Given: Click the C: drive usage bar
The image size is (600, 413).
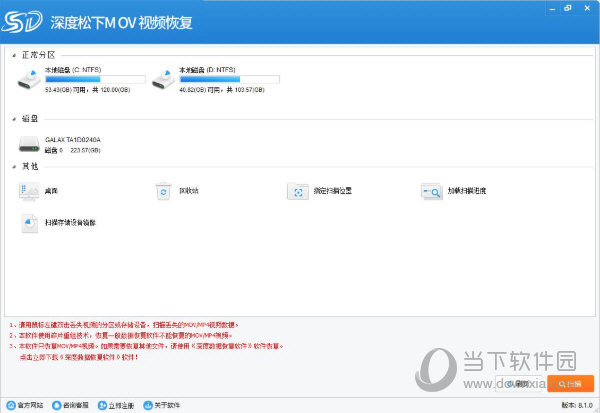Looking at the screenshot, I should (95, 79).
